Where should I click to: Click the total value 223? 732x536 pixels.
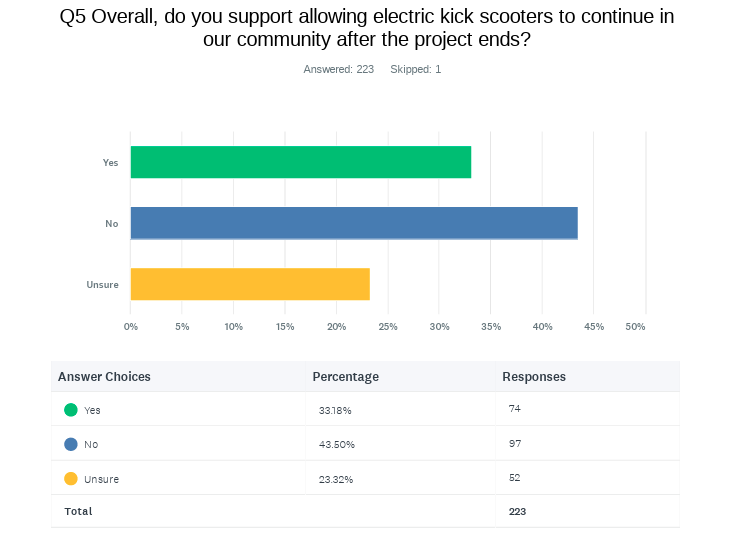coord(517,511)
